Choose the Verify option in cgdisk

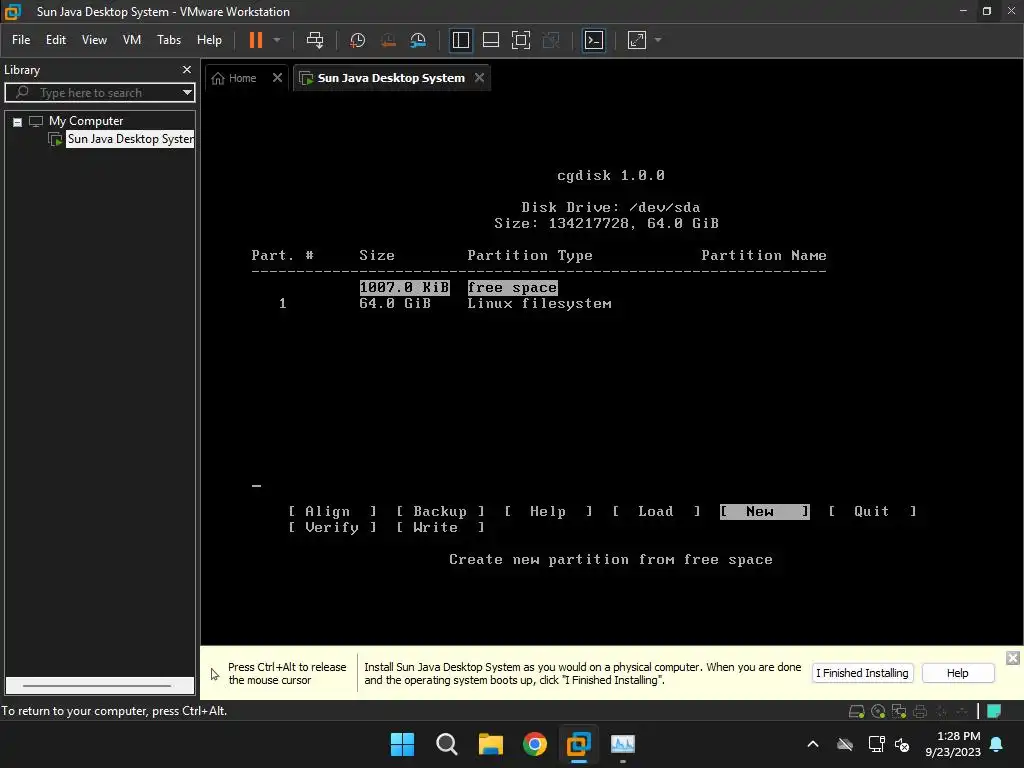coord(332,527)
